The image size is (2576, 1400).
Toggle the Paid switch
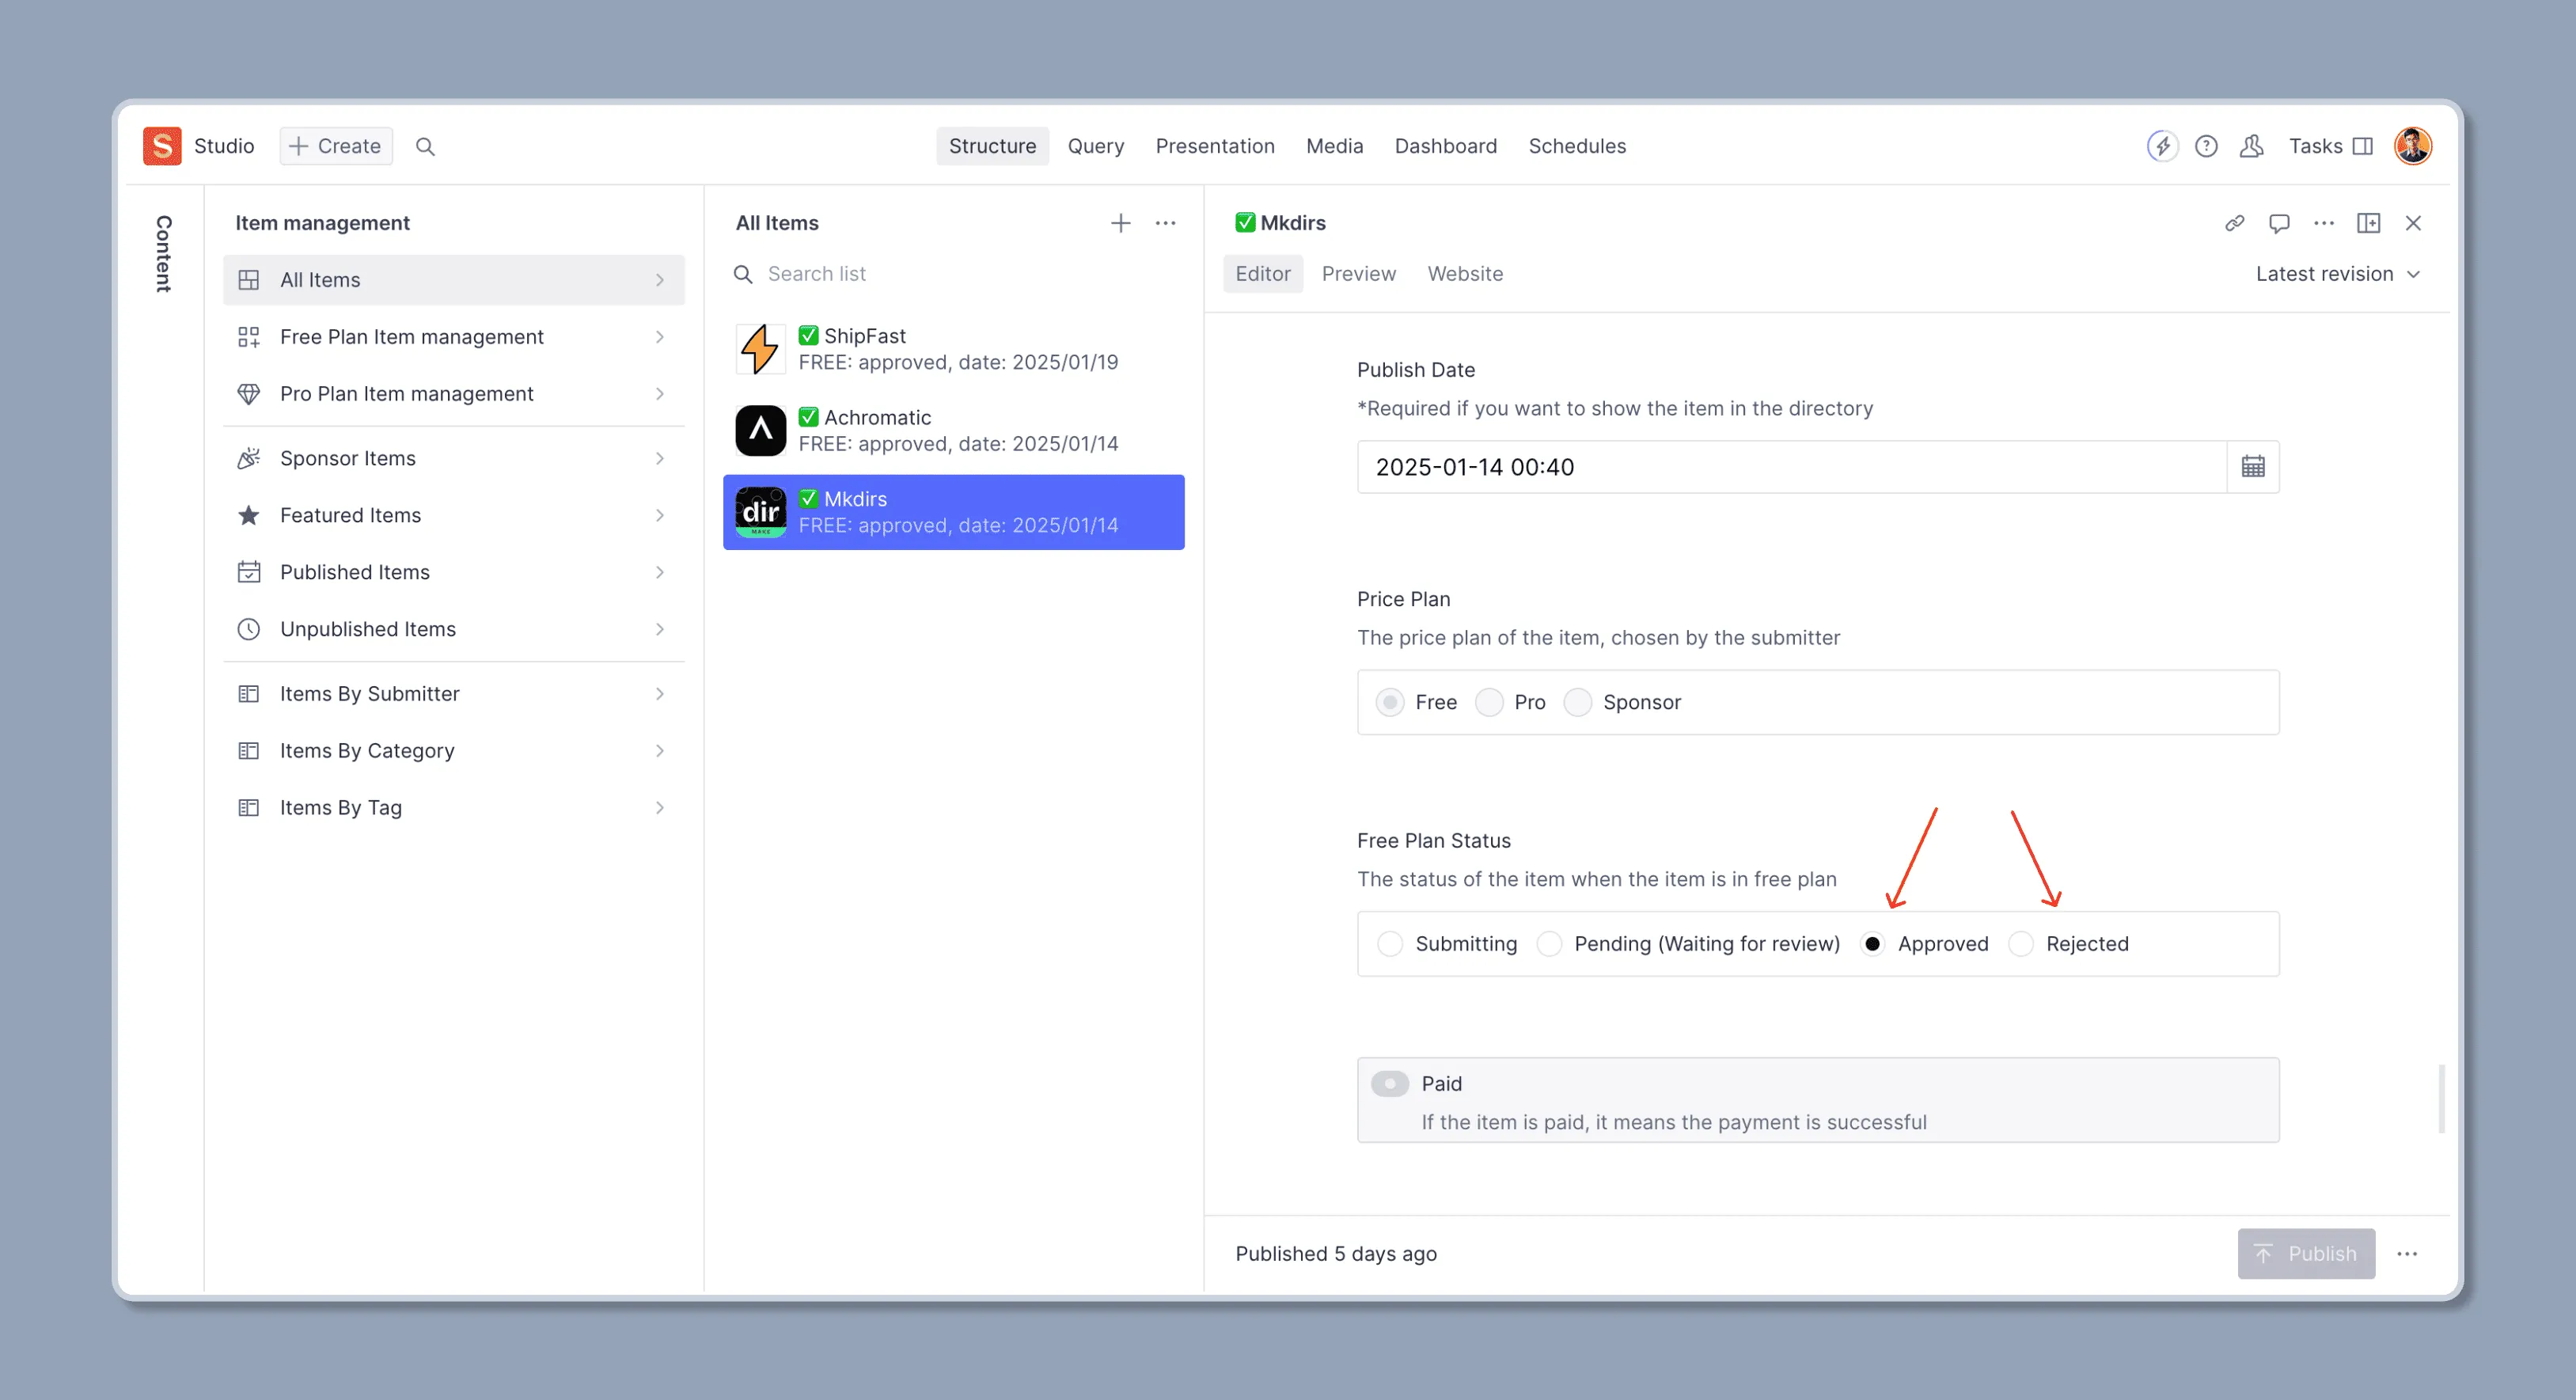[1389, 1084]
